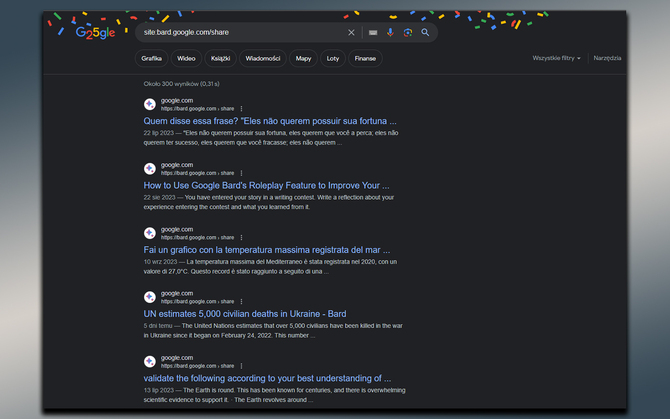Open 'UN estimates 5,000 civilian deaths' link
Image resolution: width=670 pixels, height=419 pixels.
click(245, 314)
